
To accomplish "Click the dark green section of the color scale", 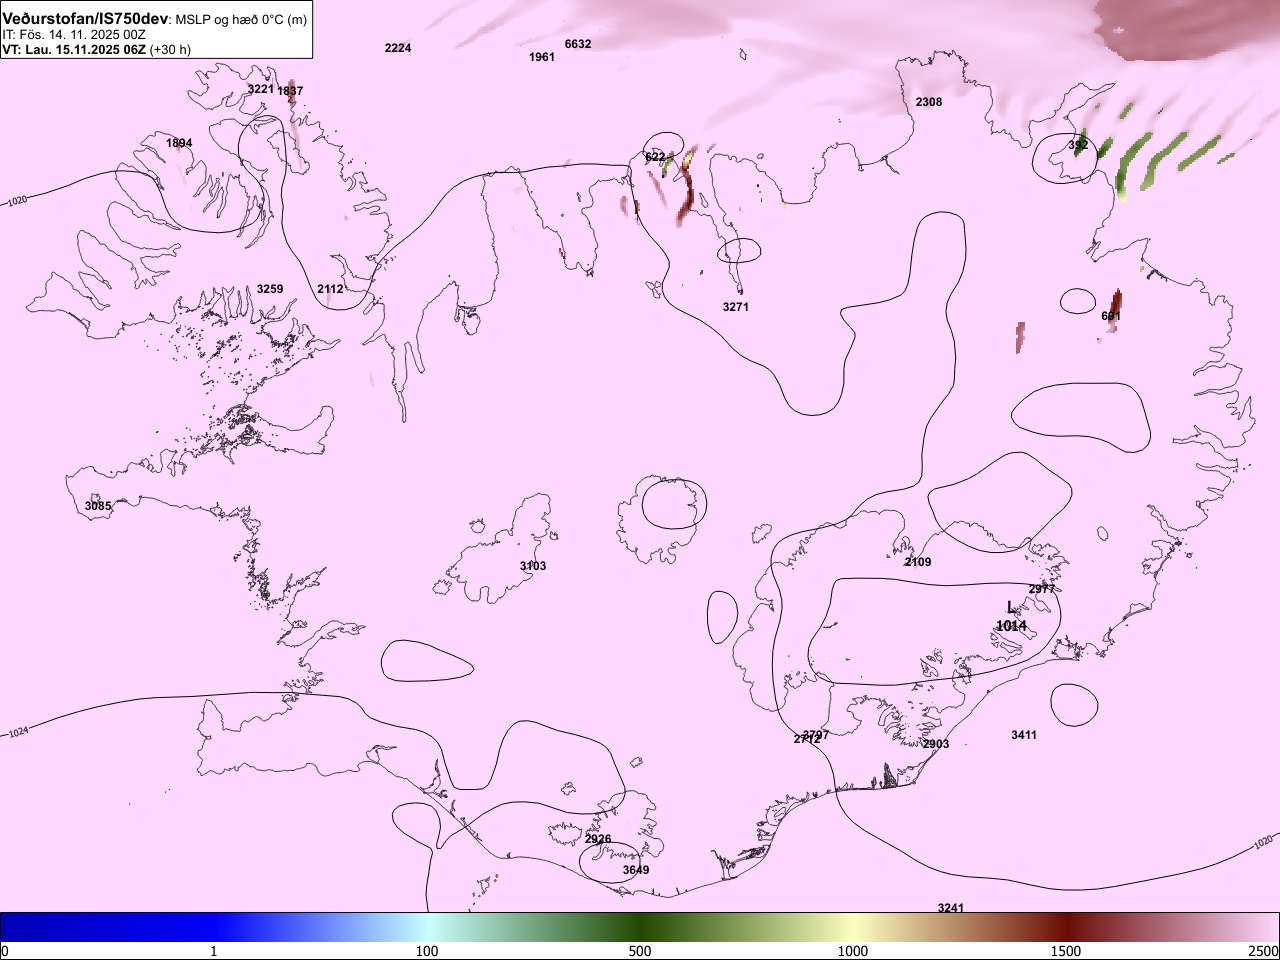I will (640, 927).
